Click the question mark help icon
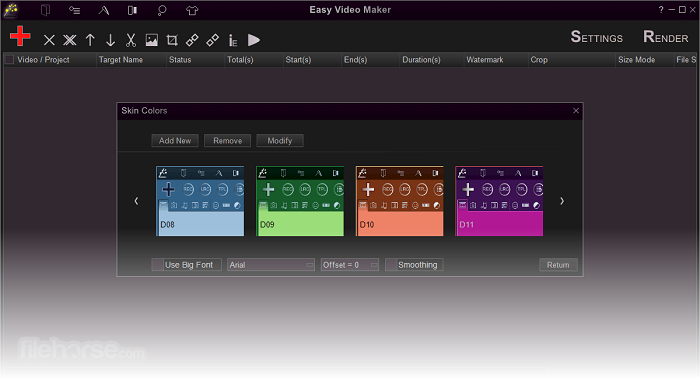 tap(661, 9)
